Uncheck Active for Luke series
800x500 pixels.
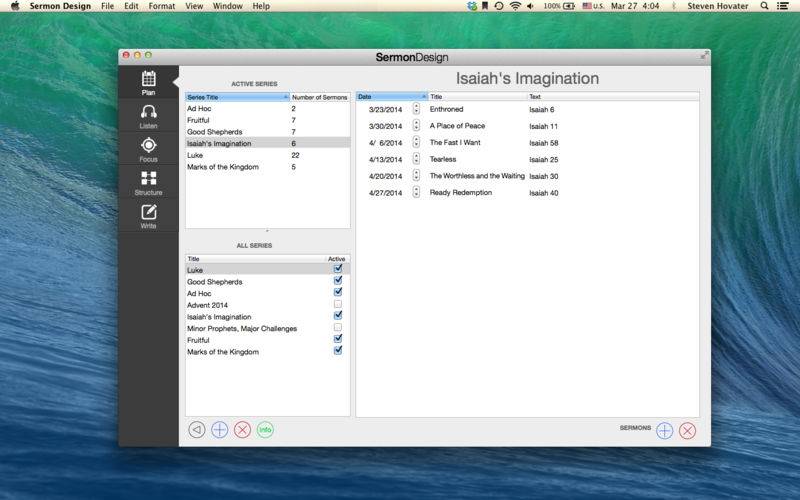338,269
